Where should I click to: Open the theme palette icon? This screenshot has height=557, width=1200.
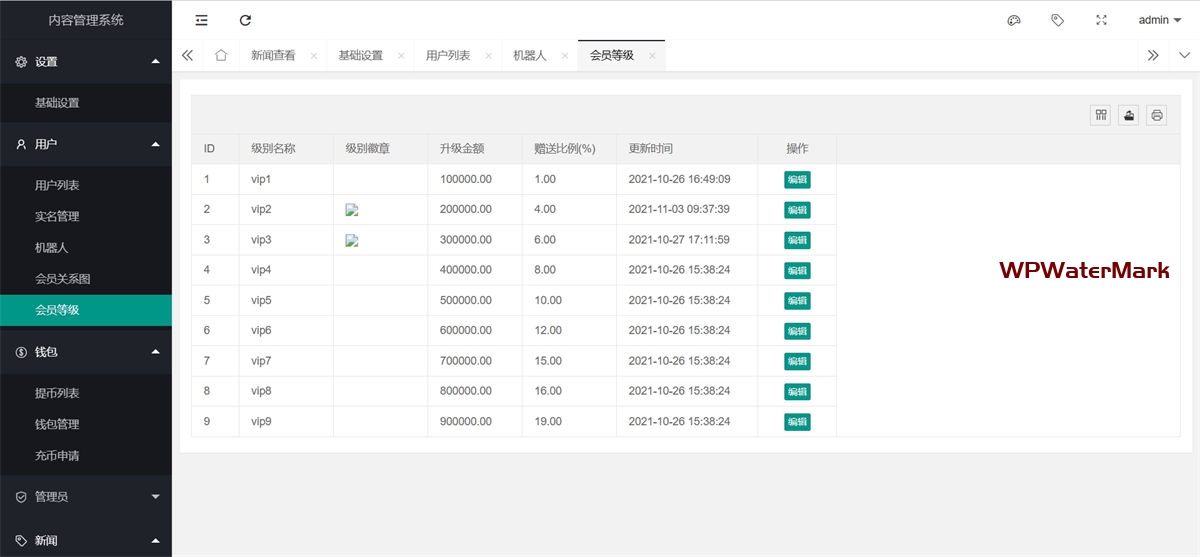click(1014, 20)
